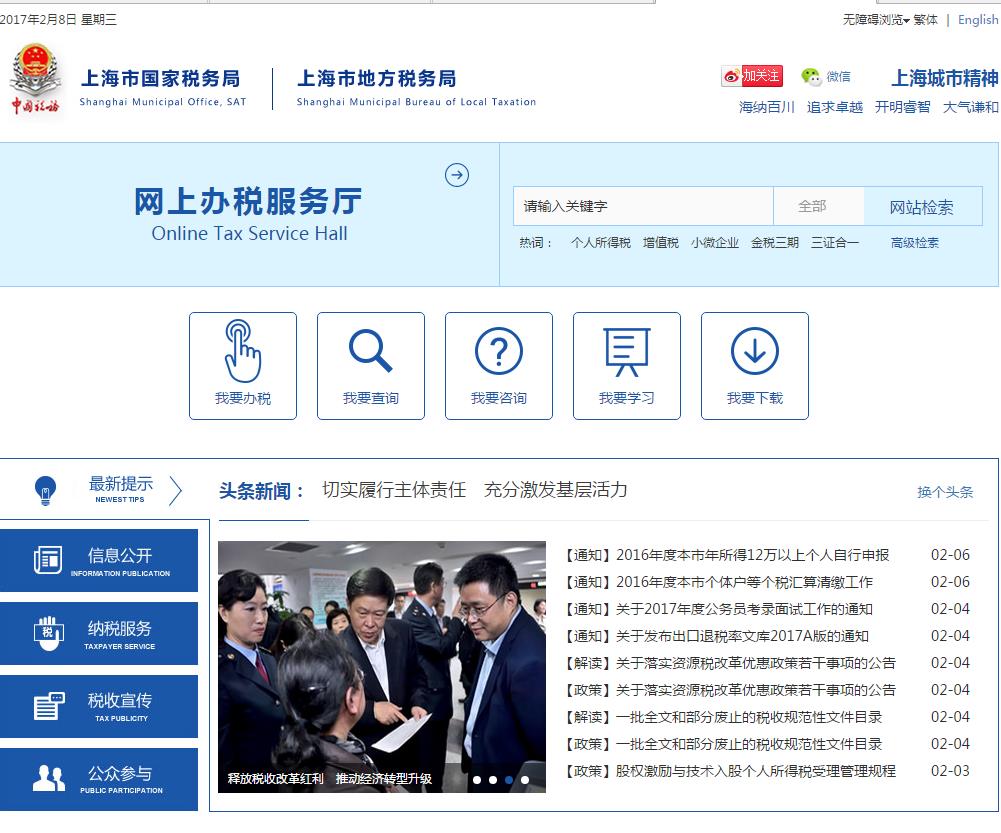Open 高级检索 advanced search link
Screen dimensions: 1001x833
pyautogui.click(x=915, y=243)
